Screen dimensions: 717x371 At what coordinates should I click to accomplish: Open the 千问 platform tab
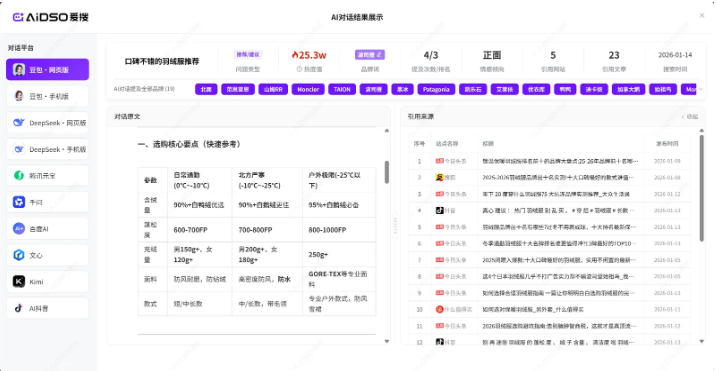48,202
